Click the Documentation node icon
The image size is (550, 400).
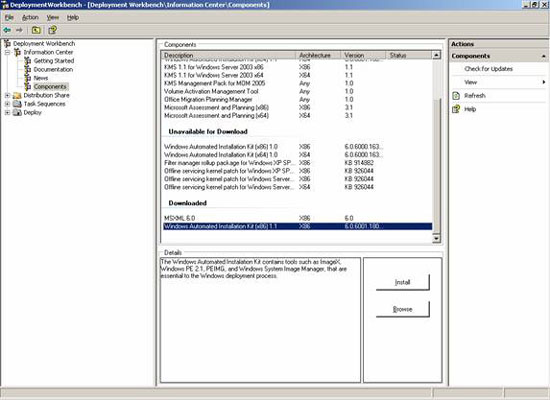[28, 69]
